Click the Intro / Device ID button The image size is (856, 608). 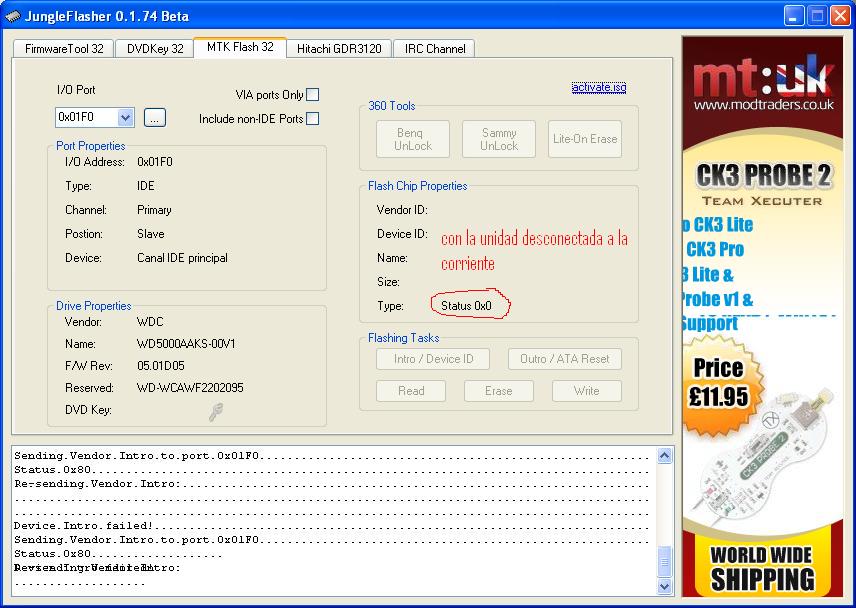433,359
